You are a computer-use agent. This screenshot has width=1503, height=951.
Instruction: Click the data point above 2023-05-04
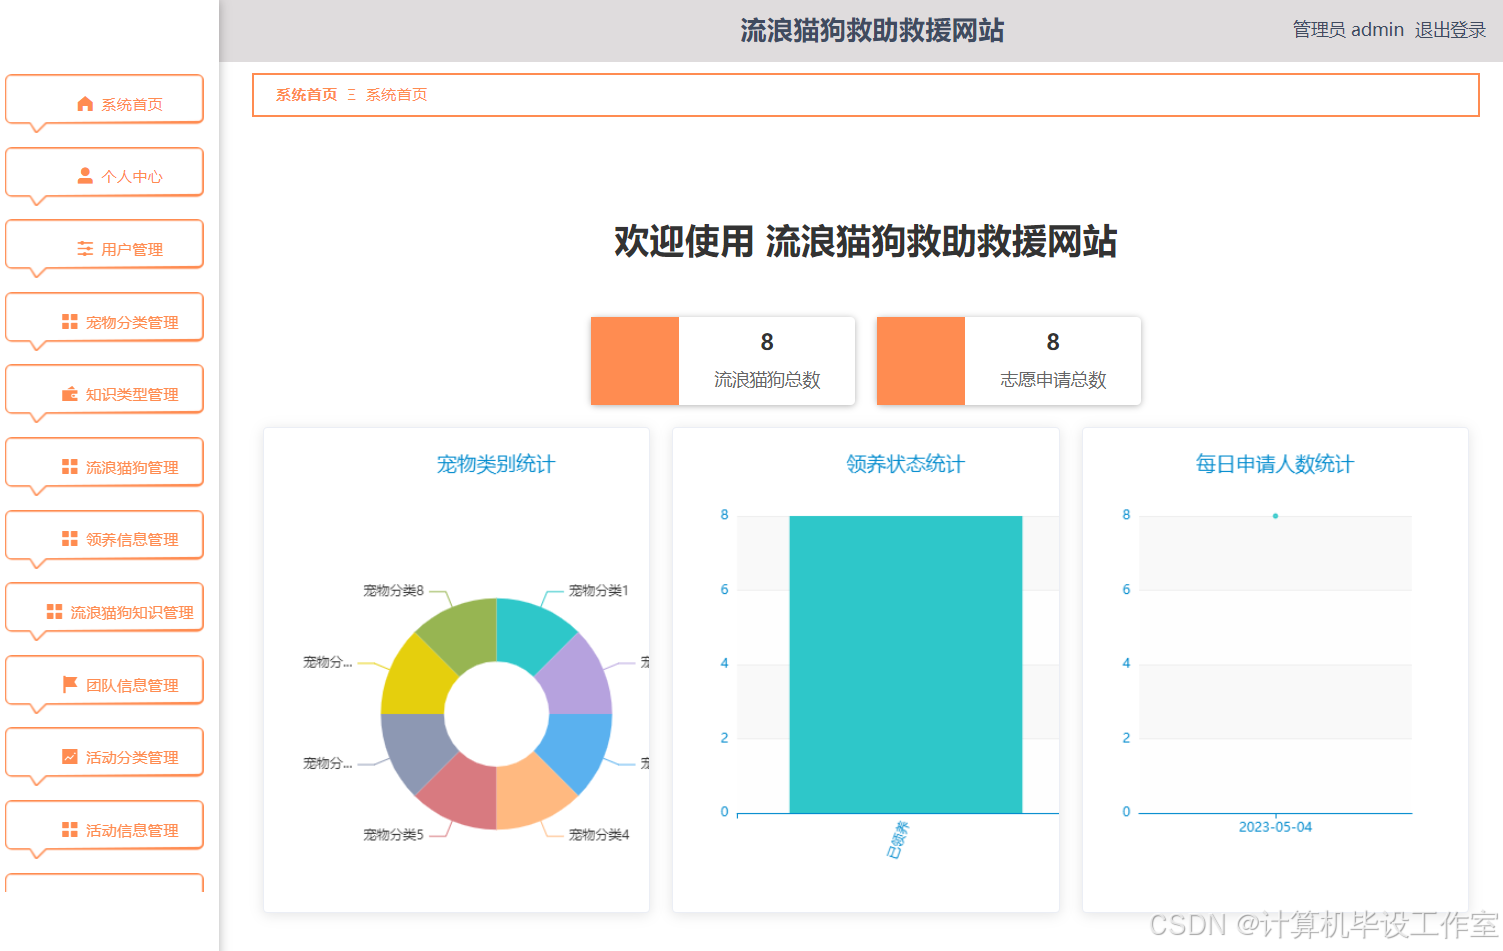(1275, 516)
